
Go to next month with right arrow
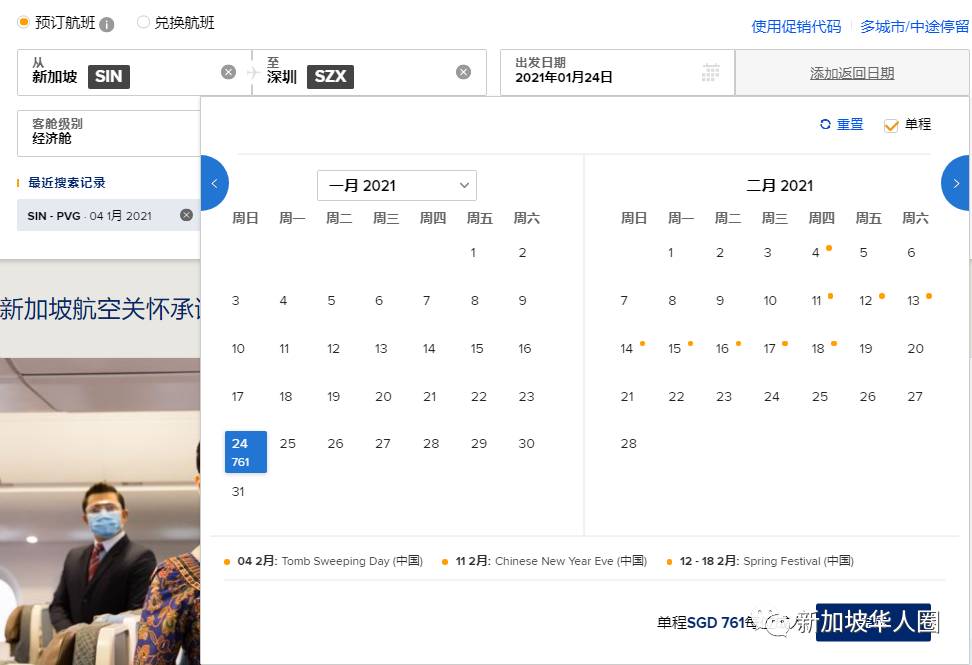coord(956,183)
